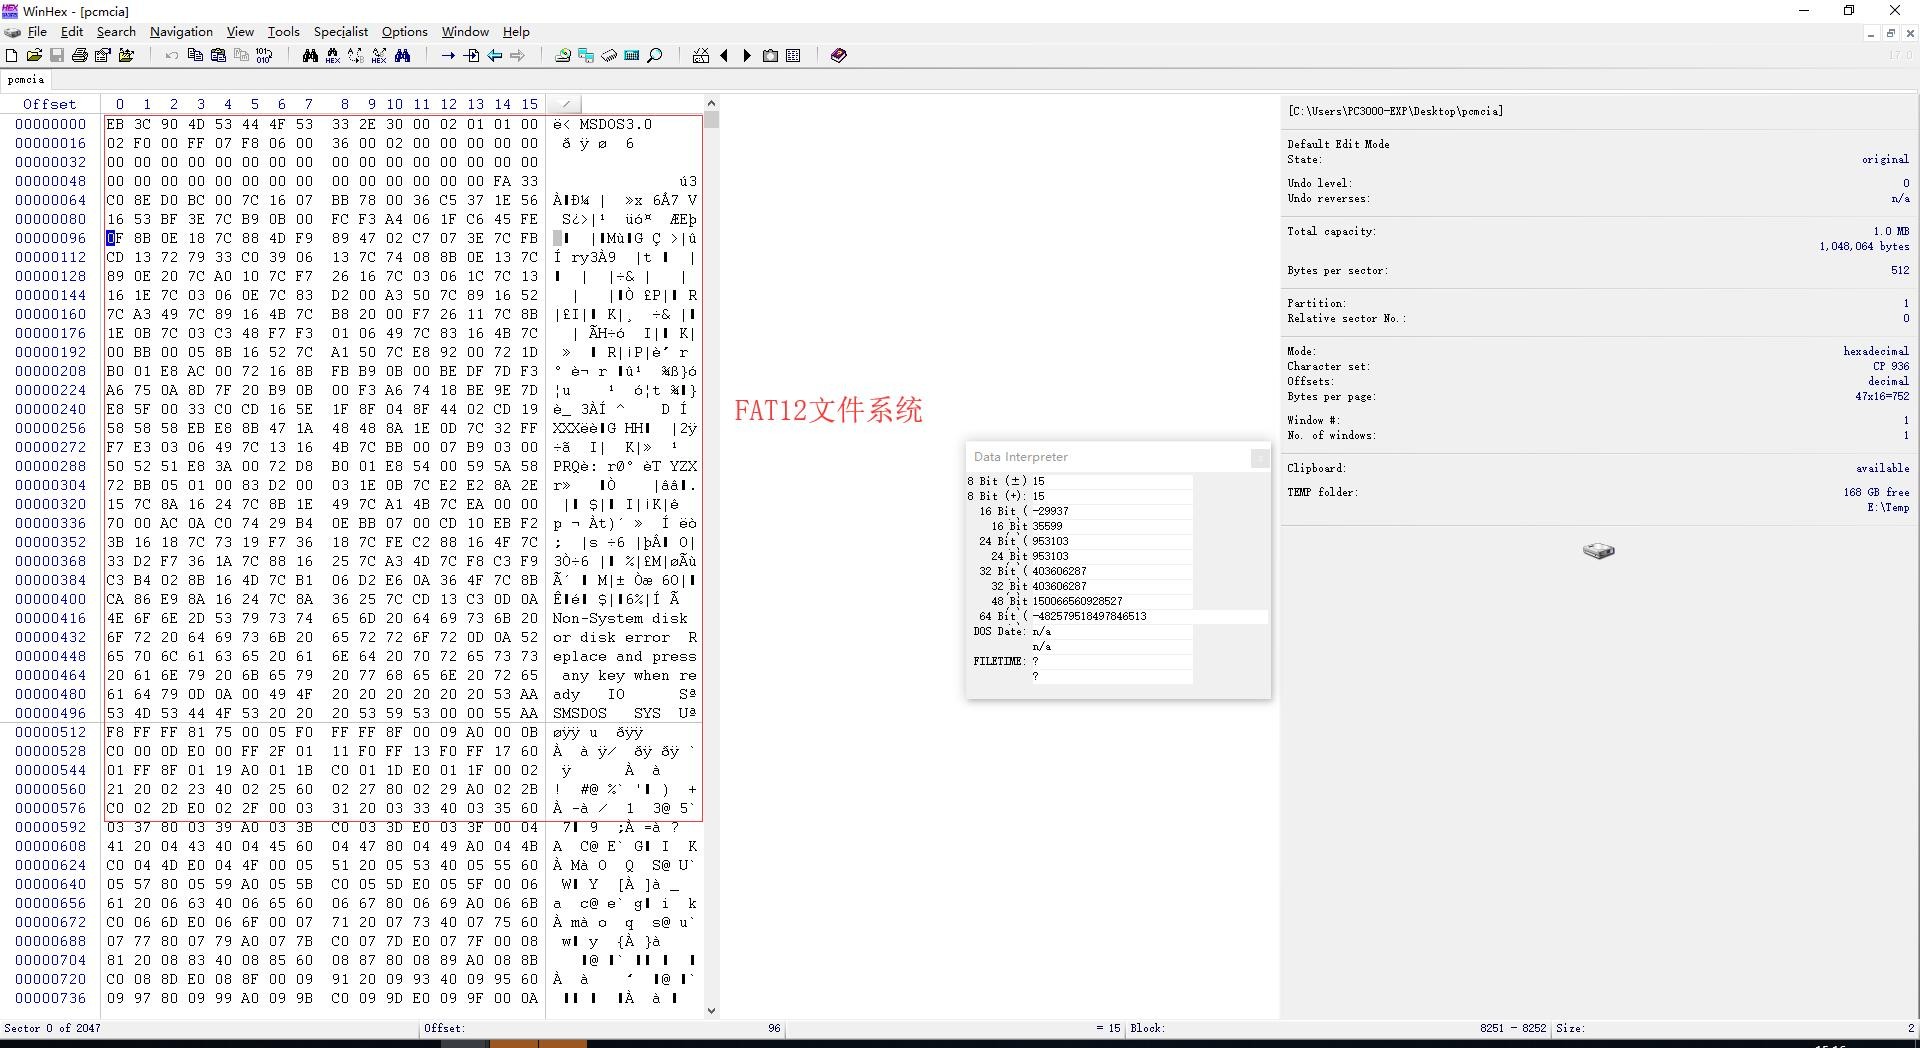Viewport: 1920px width, 1048px height.
Task: Open the View menu
Action: coord(240,32)
